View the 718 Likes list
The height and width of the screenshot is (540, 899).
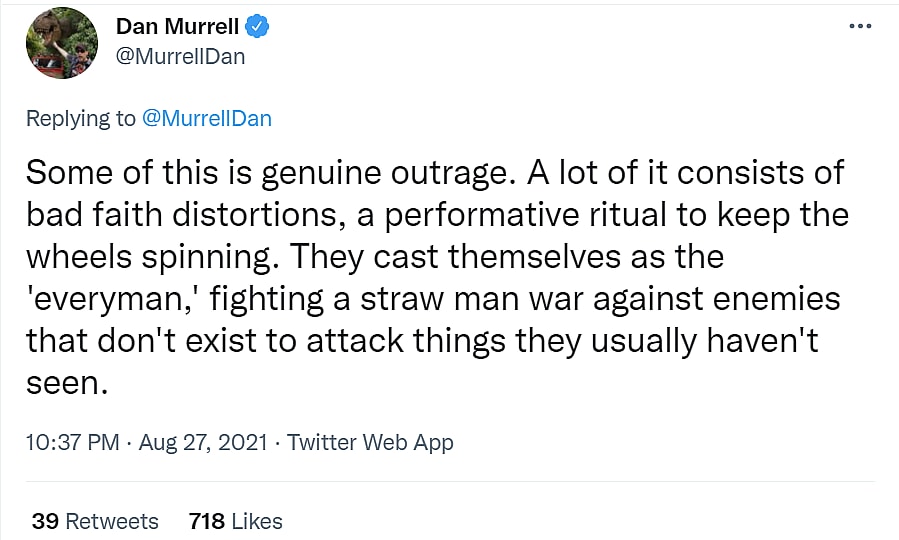235,521
